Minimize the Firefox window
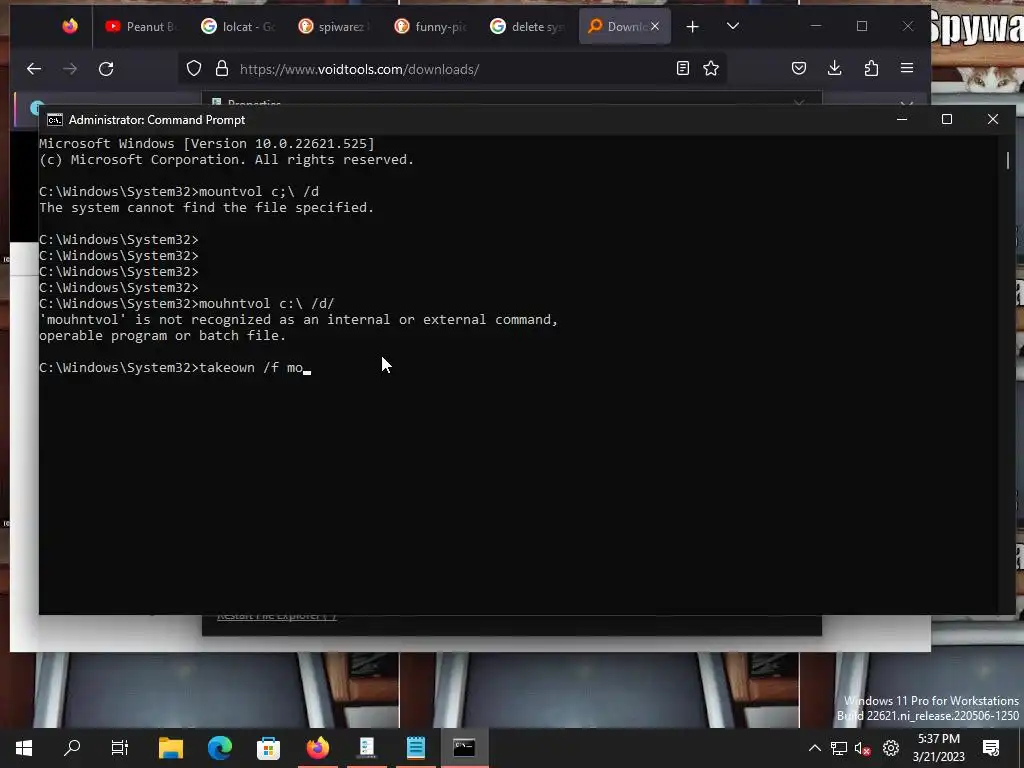The width and height of the screenshot is (1024, 768). [816, 26]
